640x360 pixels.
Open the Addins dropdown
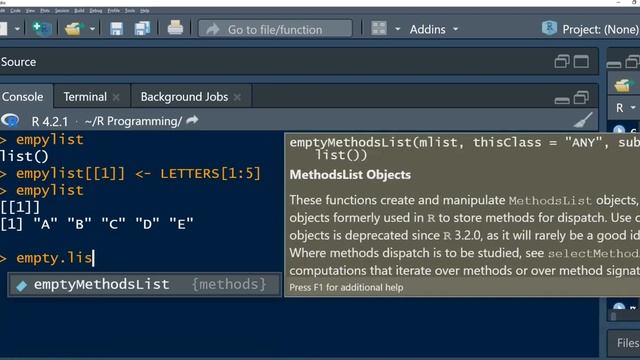(434, 29)
